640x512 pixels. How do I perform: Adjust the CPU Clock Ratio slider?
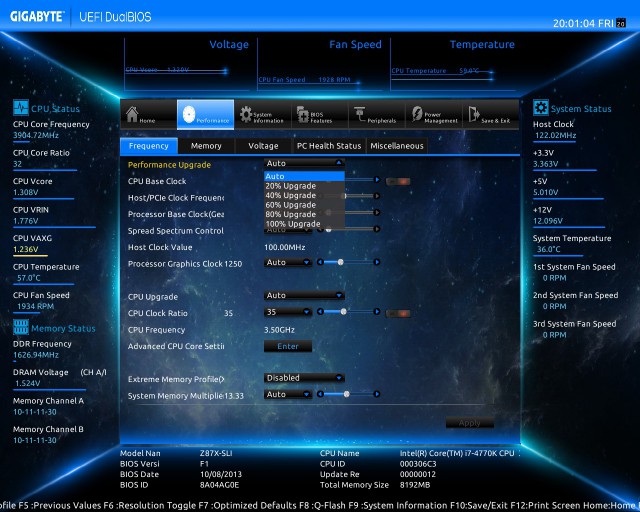[344, 312]
